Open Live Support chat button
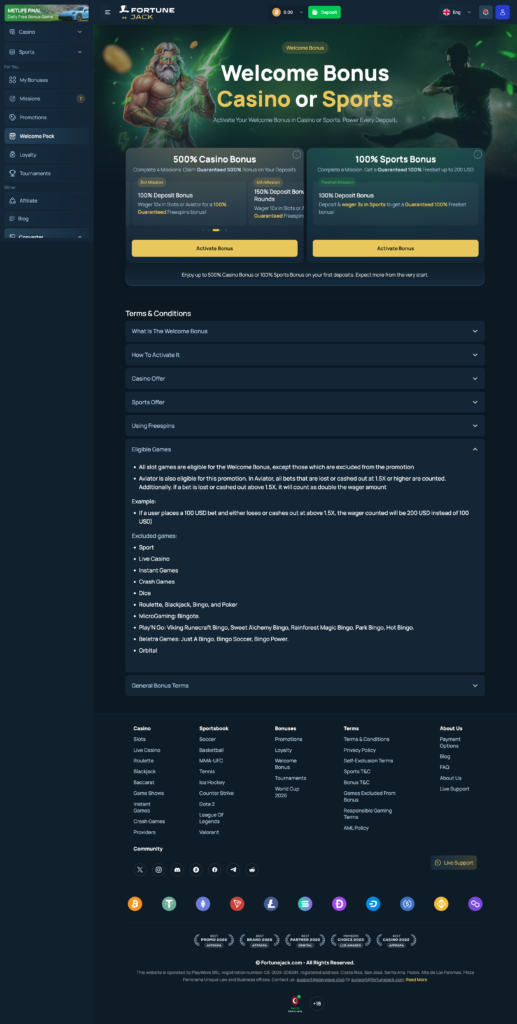Viewport: 517px width, 1024px height. coord(454,863)
